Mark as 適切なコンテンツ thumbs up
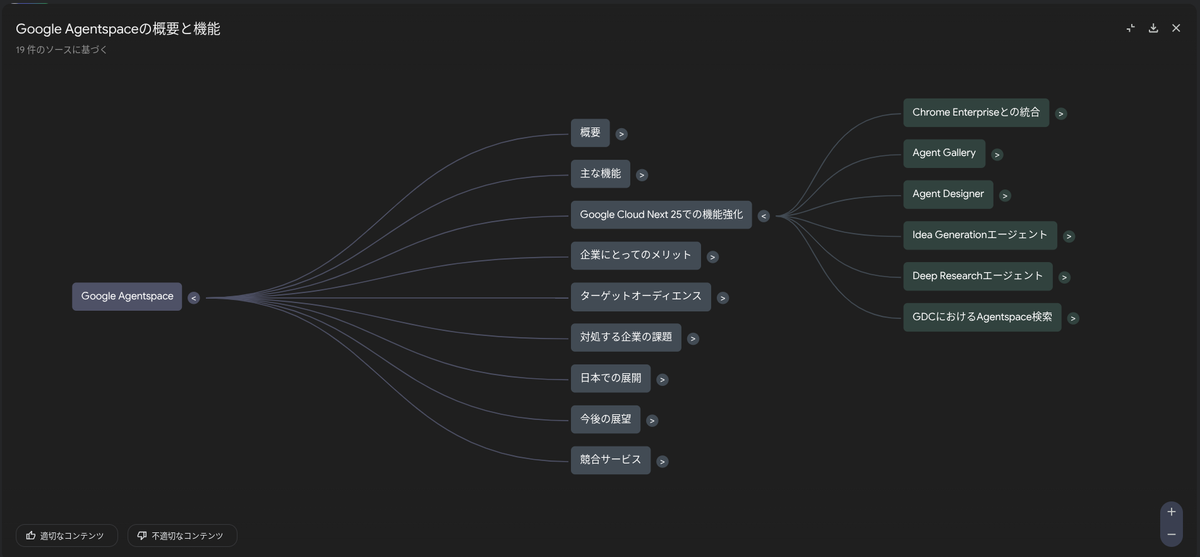1200x557 pixels. click(67, 536)
